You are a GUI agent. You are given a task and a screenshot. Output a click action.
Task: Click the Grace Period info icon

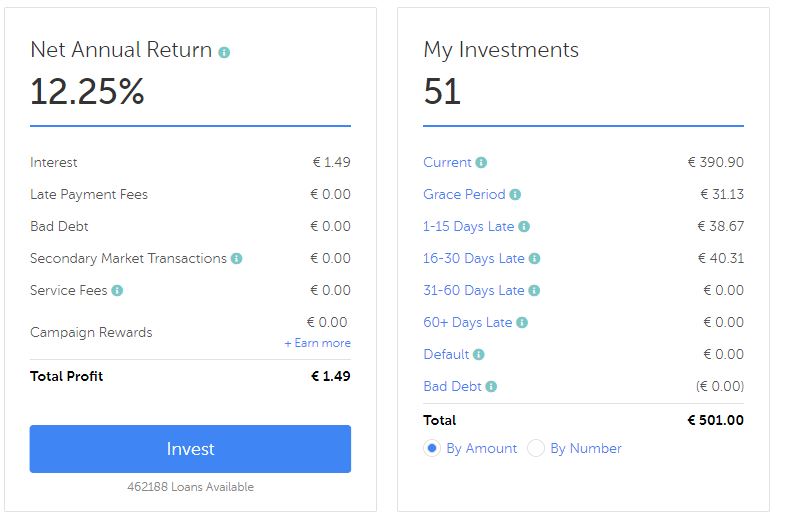[515, 195]
